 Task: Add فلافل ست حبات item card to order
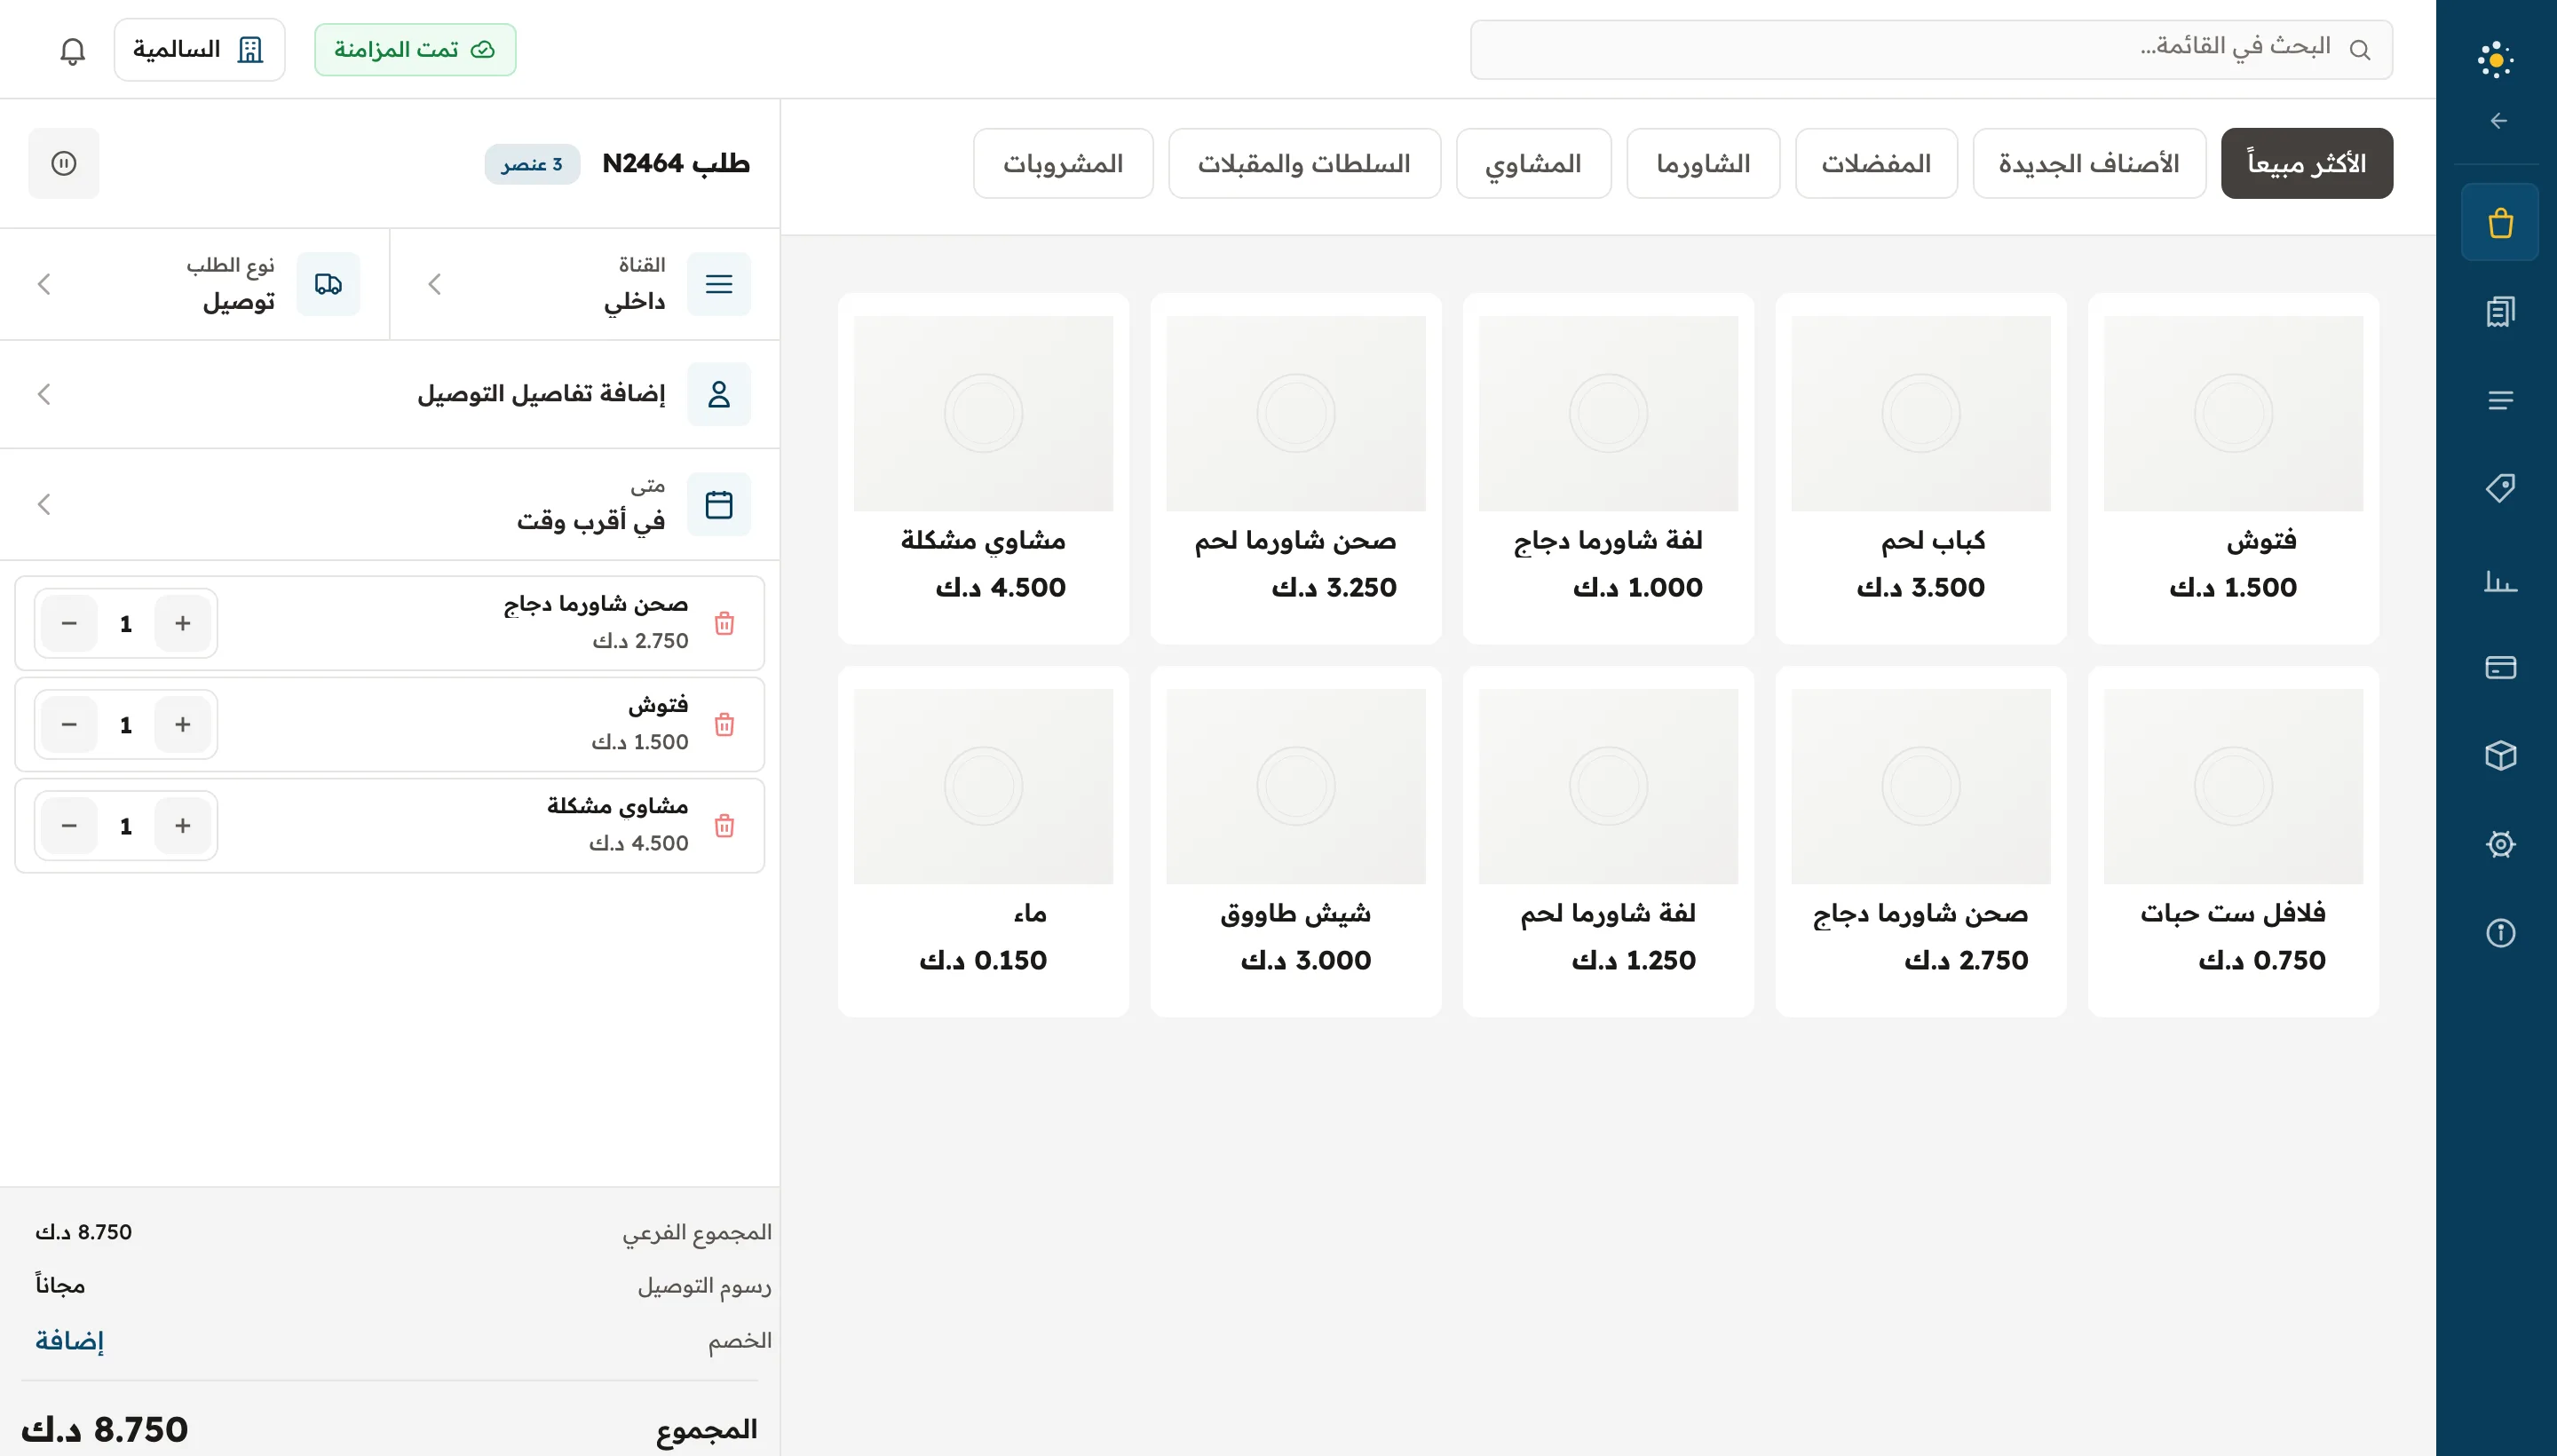tap(2232, 841)
